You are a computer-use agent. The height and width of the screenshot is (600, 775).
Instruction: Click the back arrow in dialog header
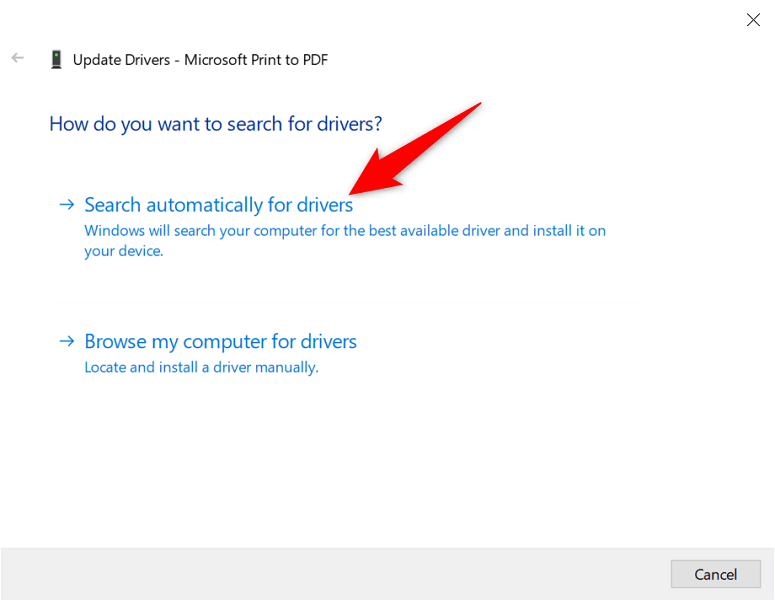(x=18, y=58)
